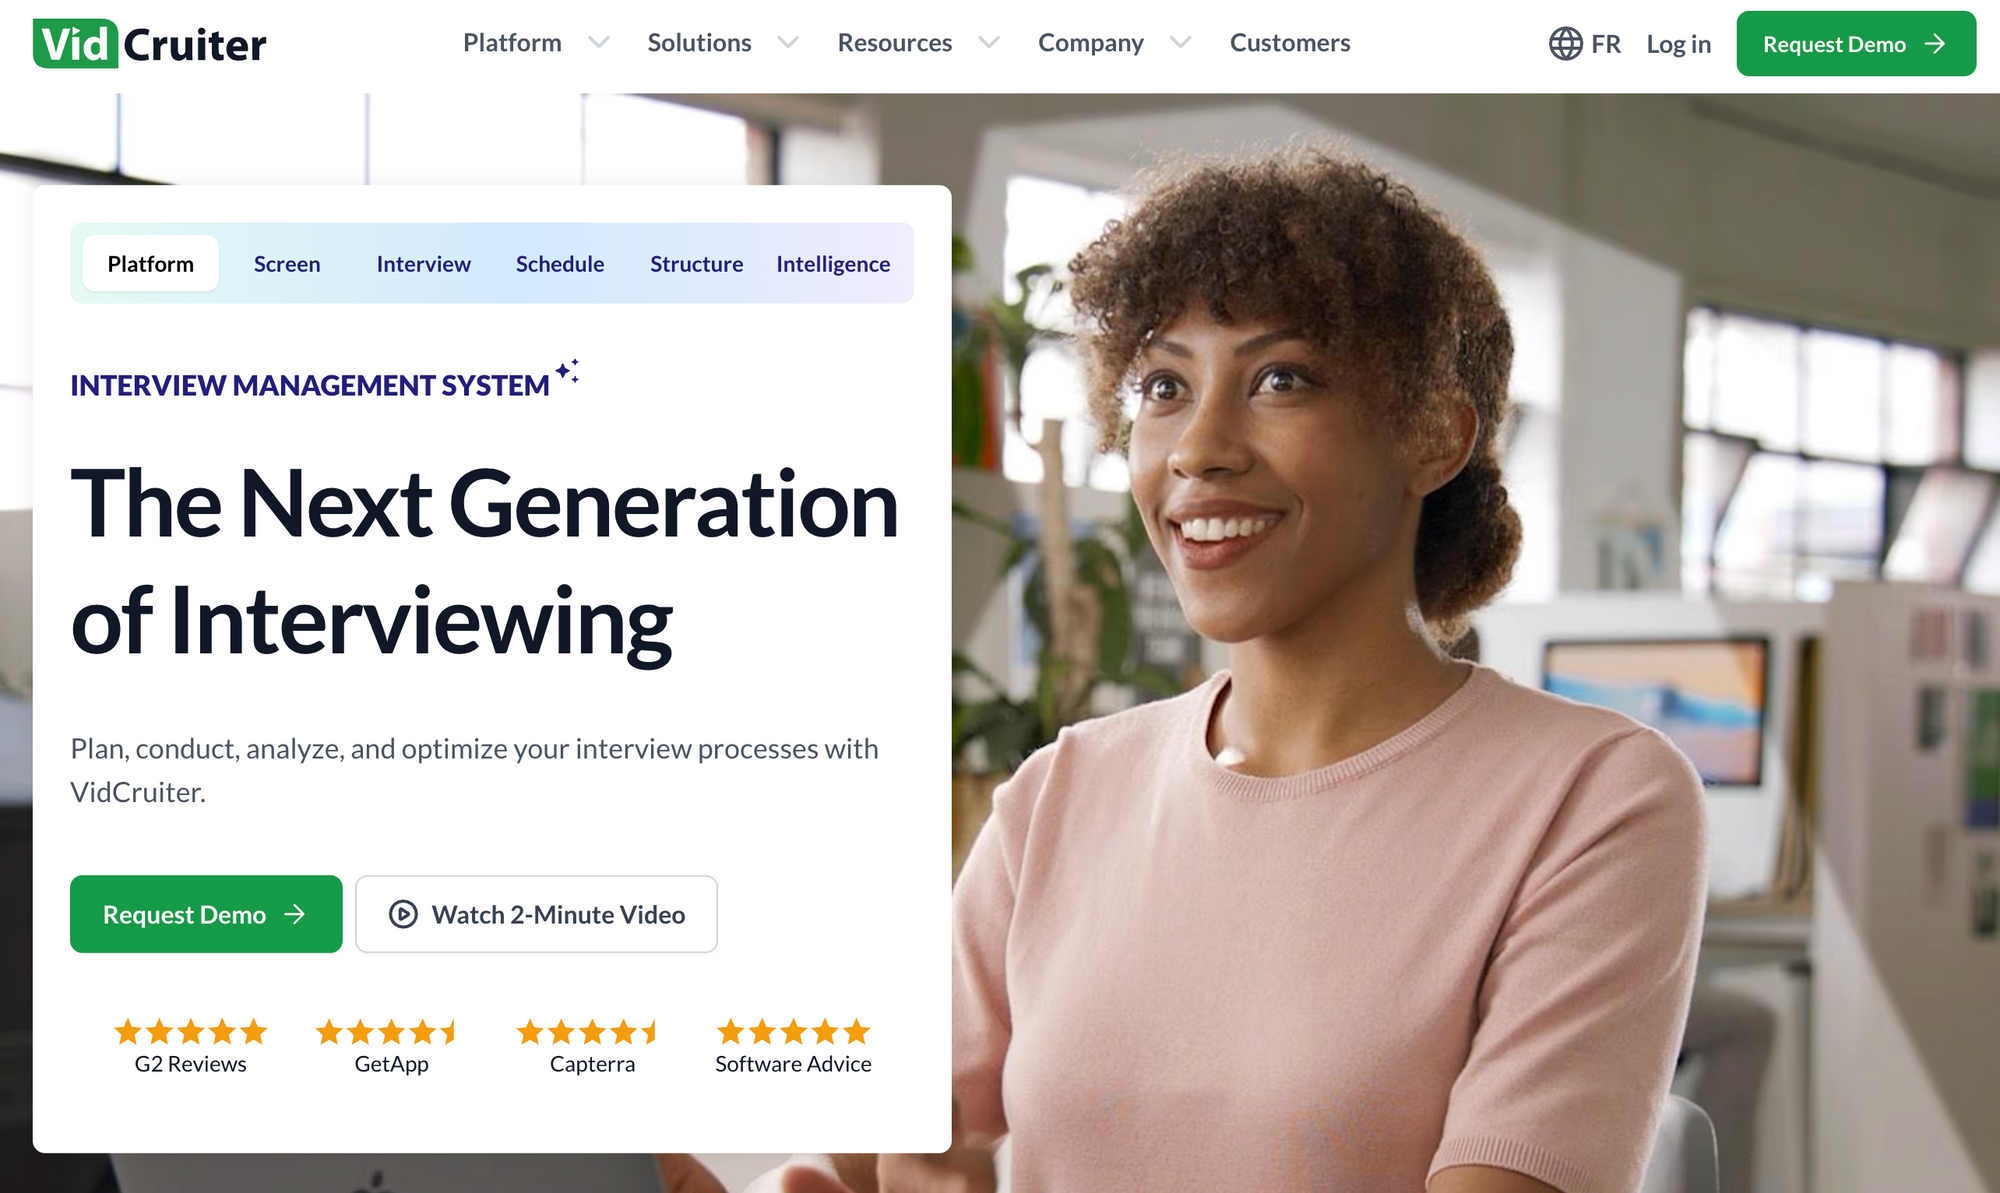2000x1193 pixels.
Task: Switch to the Screen tab
Action: click(x=287, y=264)
